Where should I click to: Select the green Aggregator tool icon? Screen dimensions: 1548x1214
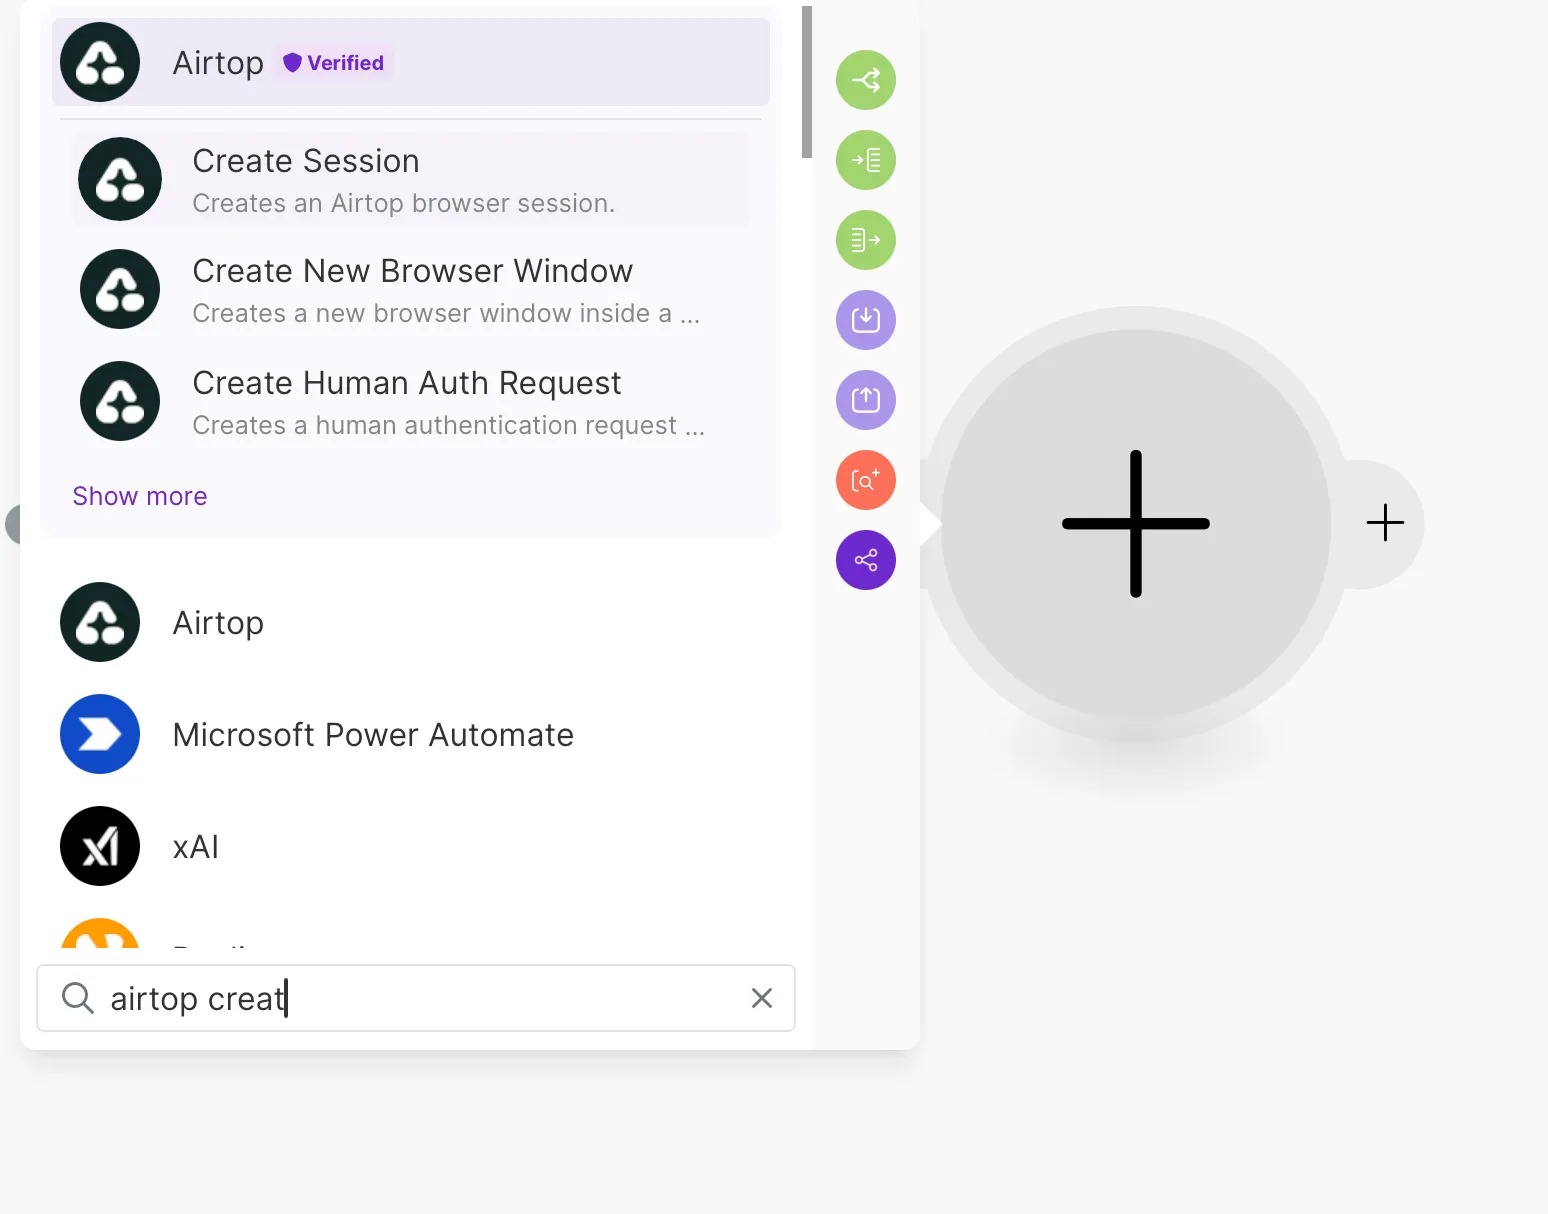coord(866,240)
